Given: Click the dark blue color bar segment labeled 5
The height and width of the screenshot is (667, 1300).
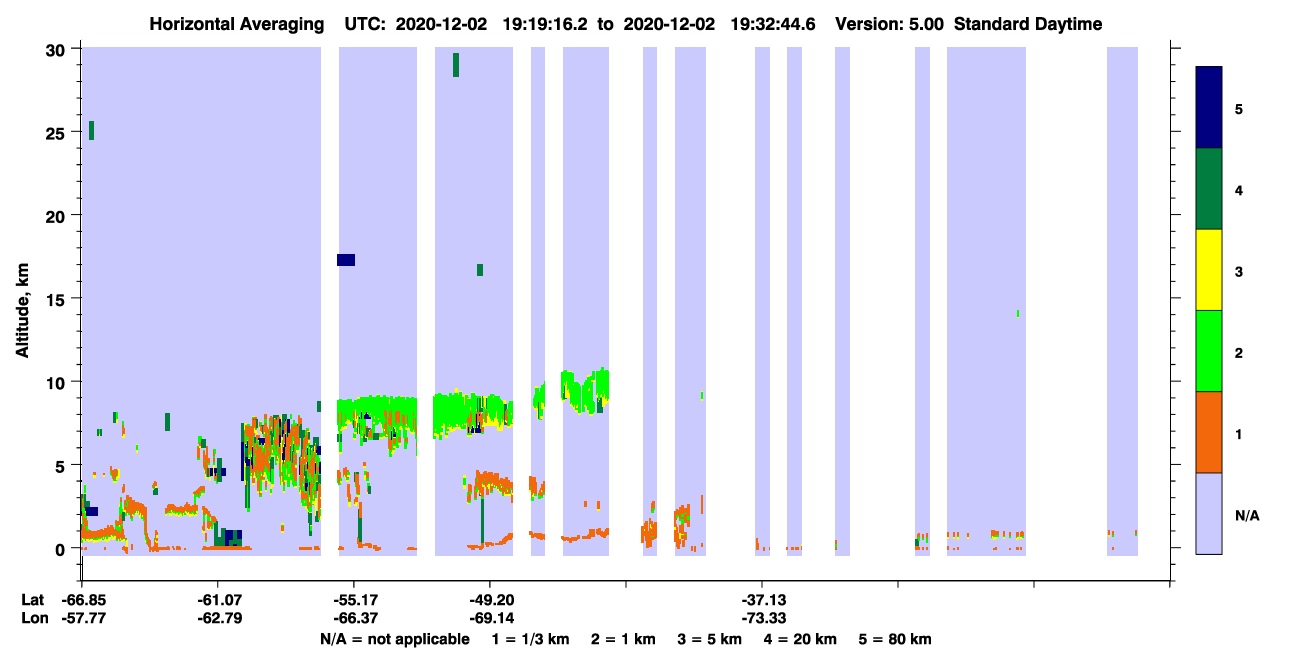Looking at the screenshot, I should tap(1209, 107).
